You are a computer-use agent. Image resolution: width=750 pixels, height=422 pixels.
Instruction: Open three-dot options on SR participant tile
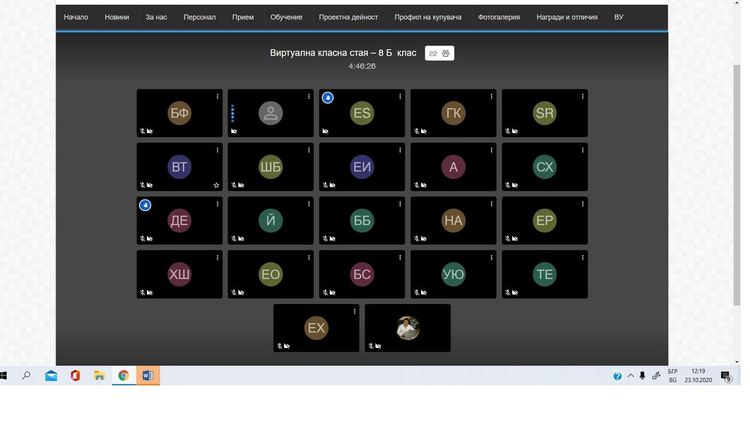[583, 97]
